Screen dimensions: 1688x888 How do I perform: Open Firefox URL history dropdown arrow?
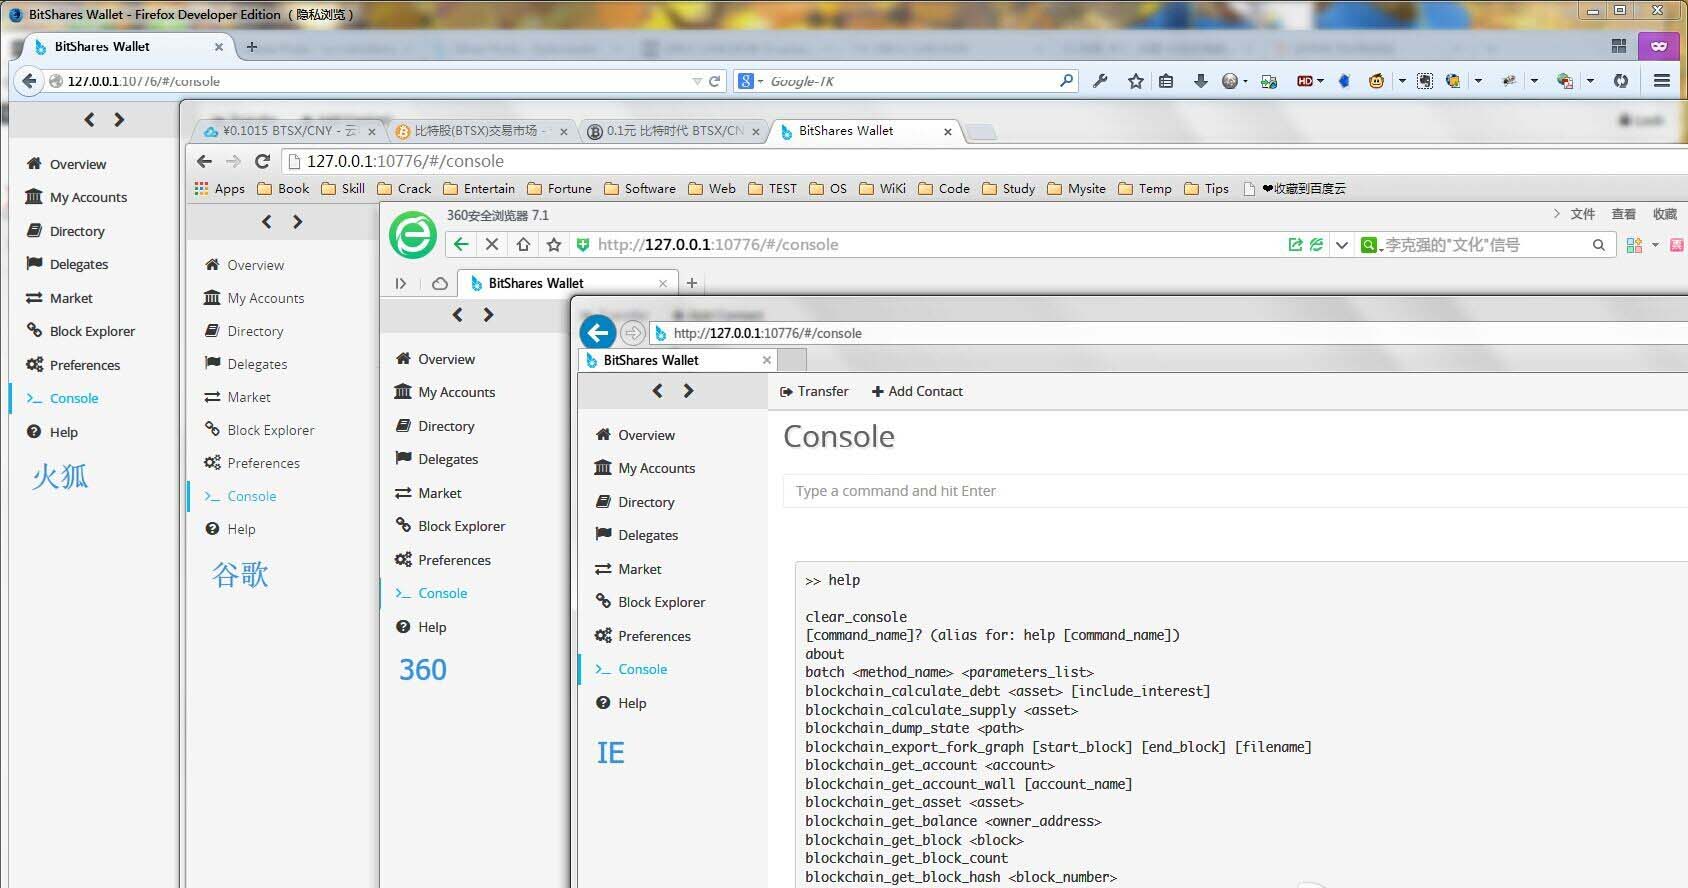pyautogui.click(x=697, y=81)
